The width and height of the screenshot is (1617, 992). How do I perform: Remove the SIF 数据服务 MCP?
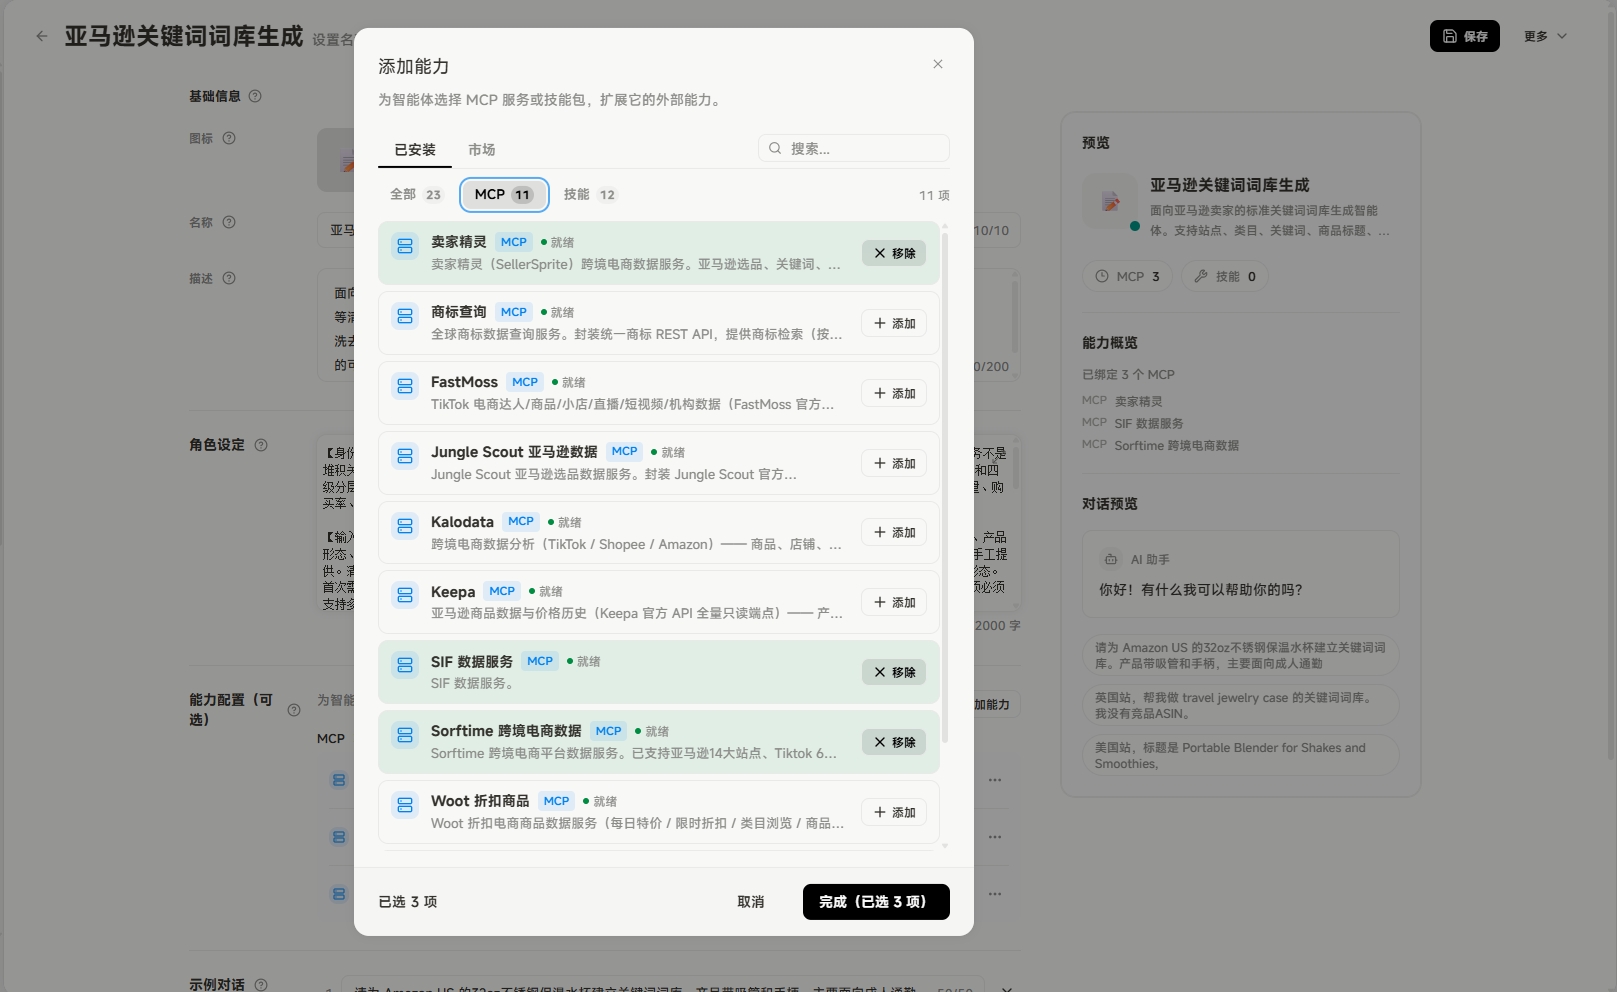894,672
